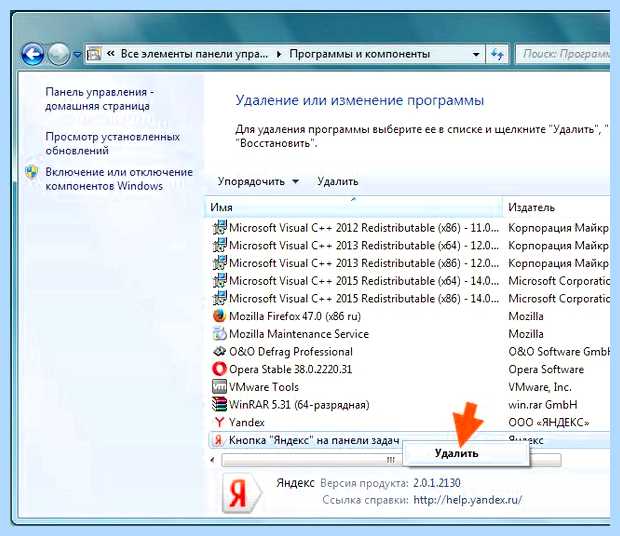The height and width of the screenshot is (536, 620).
Task: Select 'Microsoft Visual C++ 2015 Redistributable (x86)' row text
Action: [x=364, y=298]
